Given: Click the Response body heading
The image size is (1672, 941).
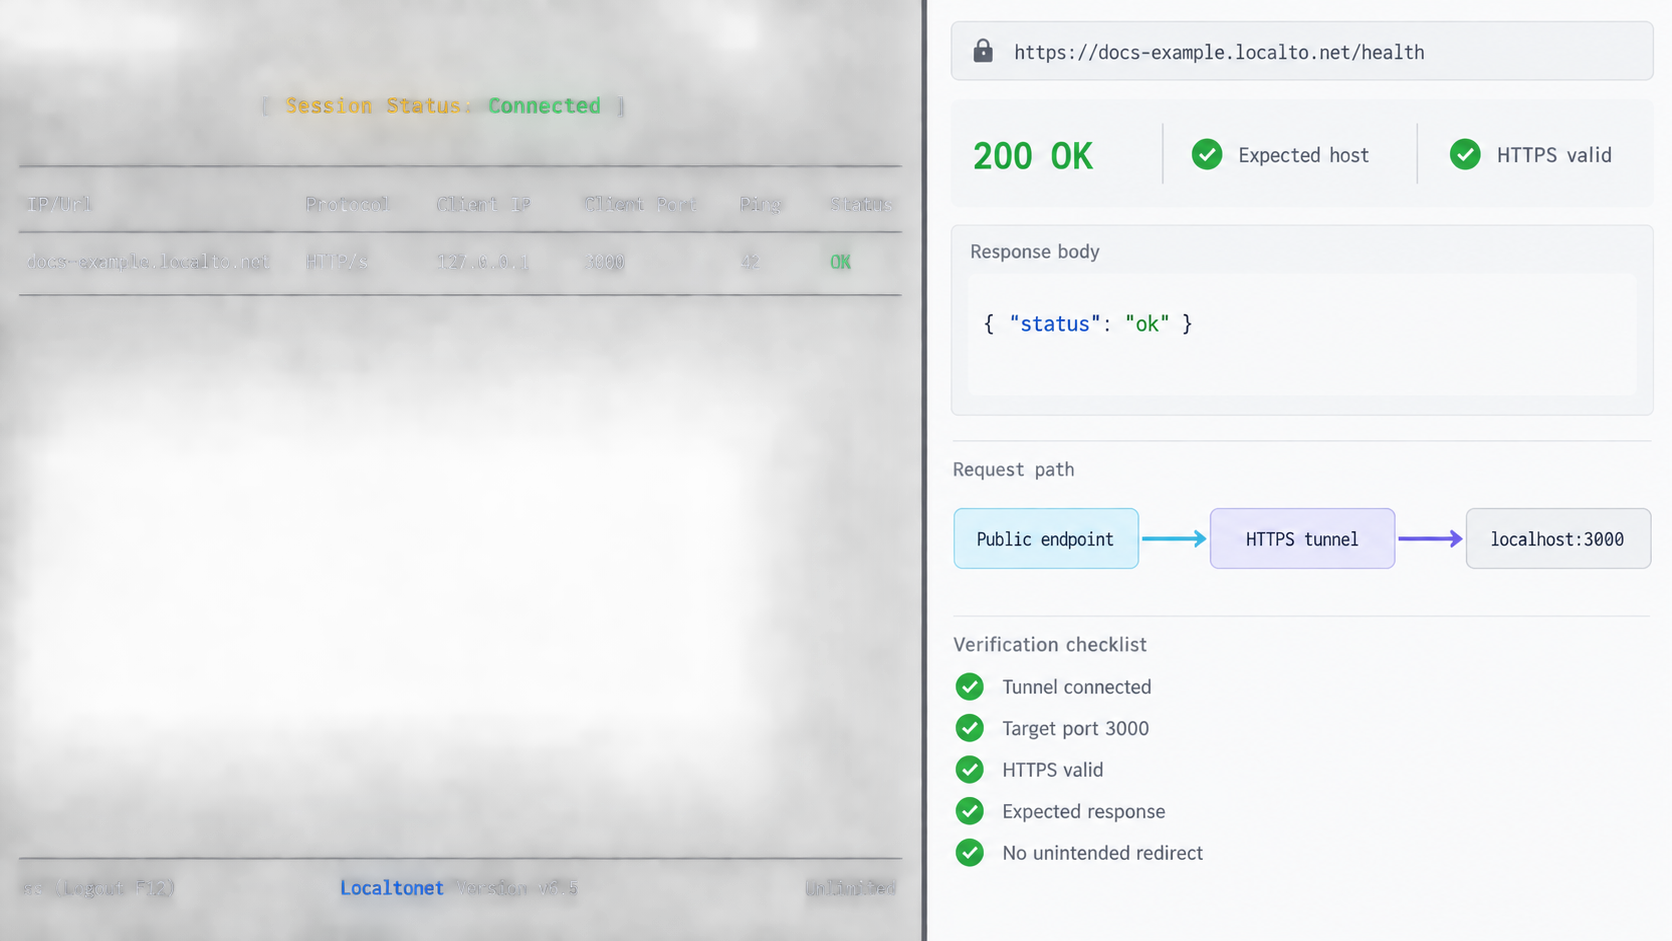Looking at the screenshot, I should coord(1035,252).
